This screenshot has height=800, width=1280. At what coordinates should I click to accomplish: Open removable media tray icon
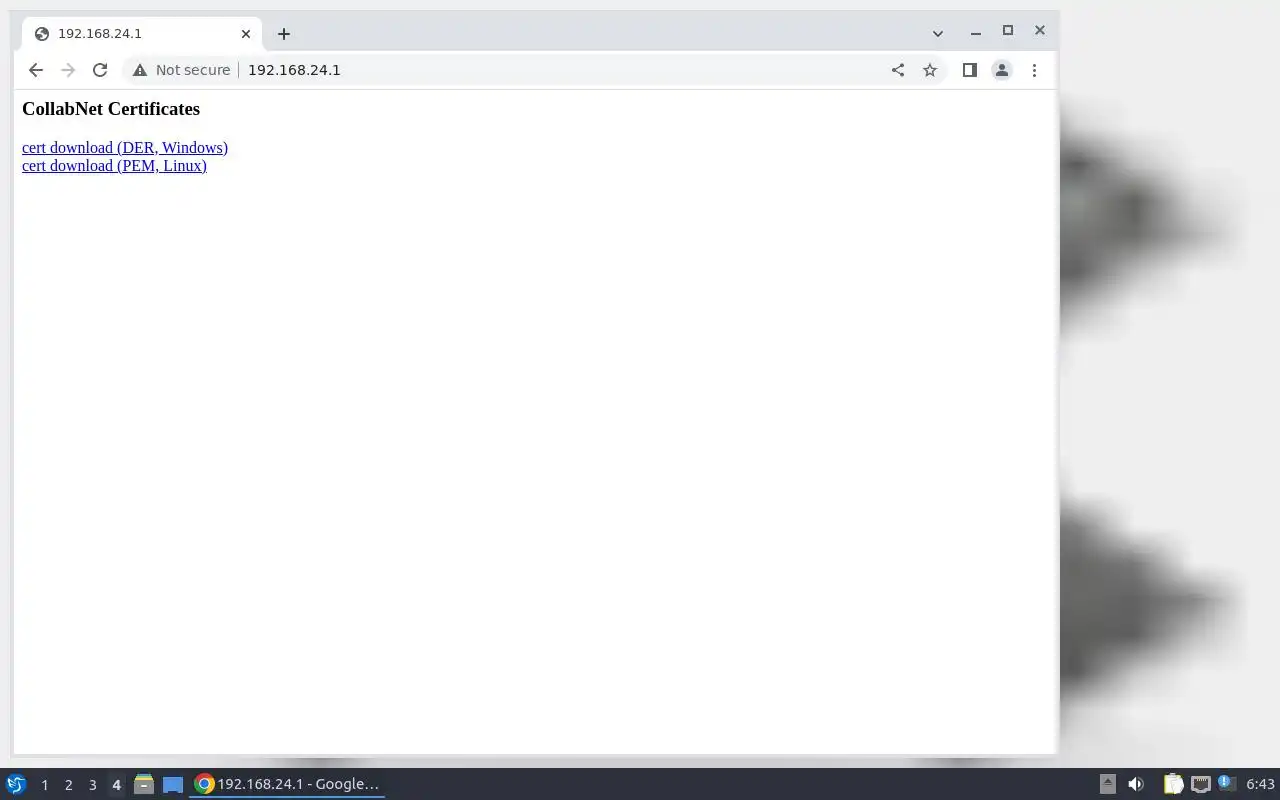(x=1107, y=784)
